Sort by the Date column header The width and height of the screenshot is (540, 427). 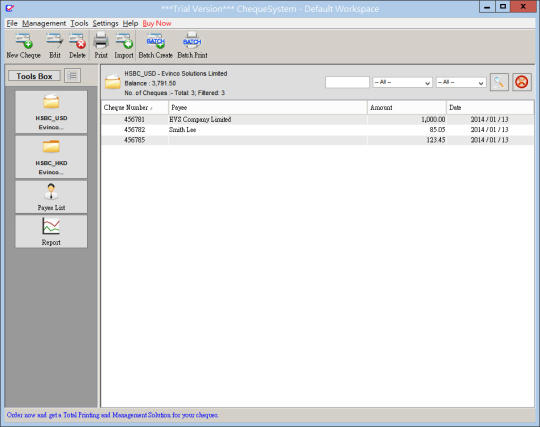click(x=490, y=107)
